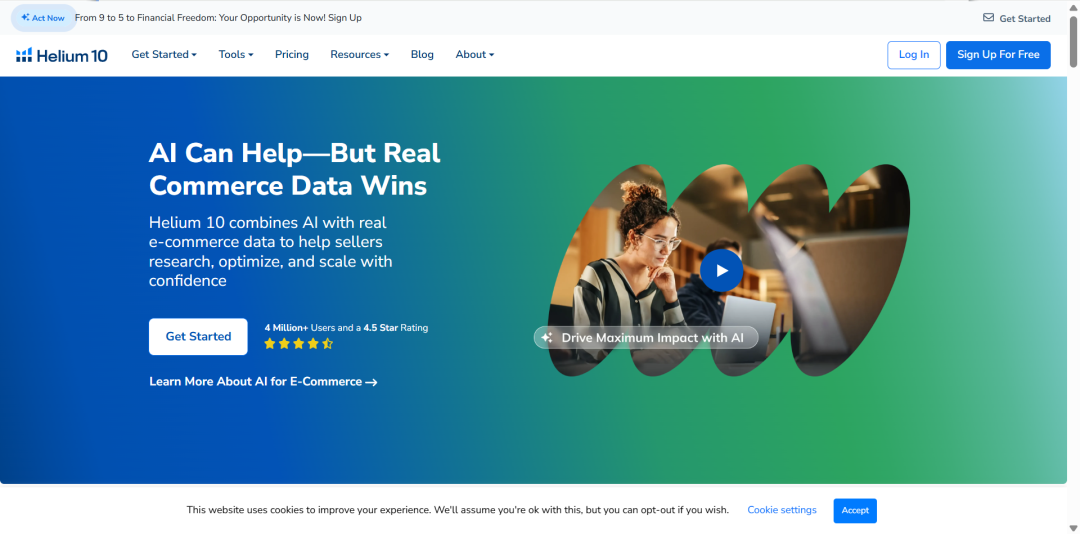This screenshot has height=534, width=1080.
Task: Open the About dropdown menu
Action: click(x=474, y=55)
